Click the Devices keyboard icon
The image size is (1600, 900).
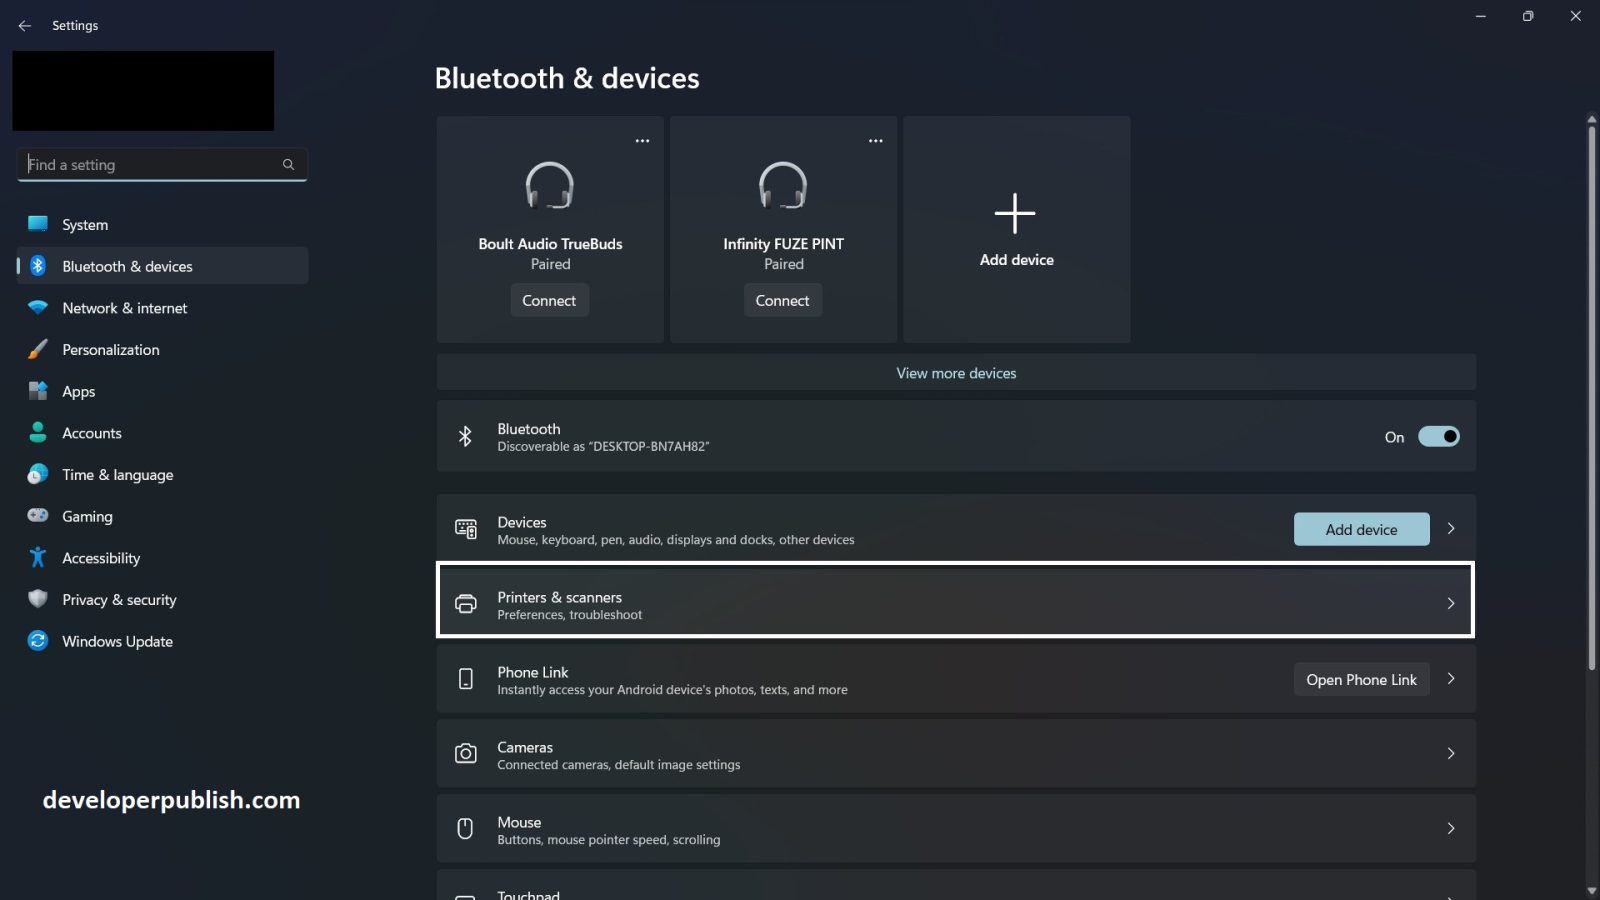(x=466, y=529)
